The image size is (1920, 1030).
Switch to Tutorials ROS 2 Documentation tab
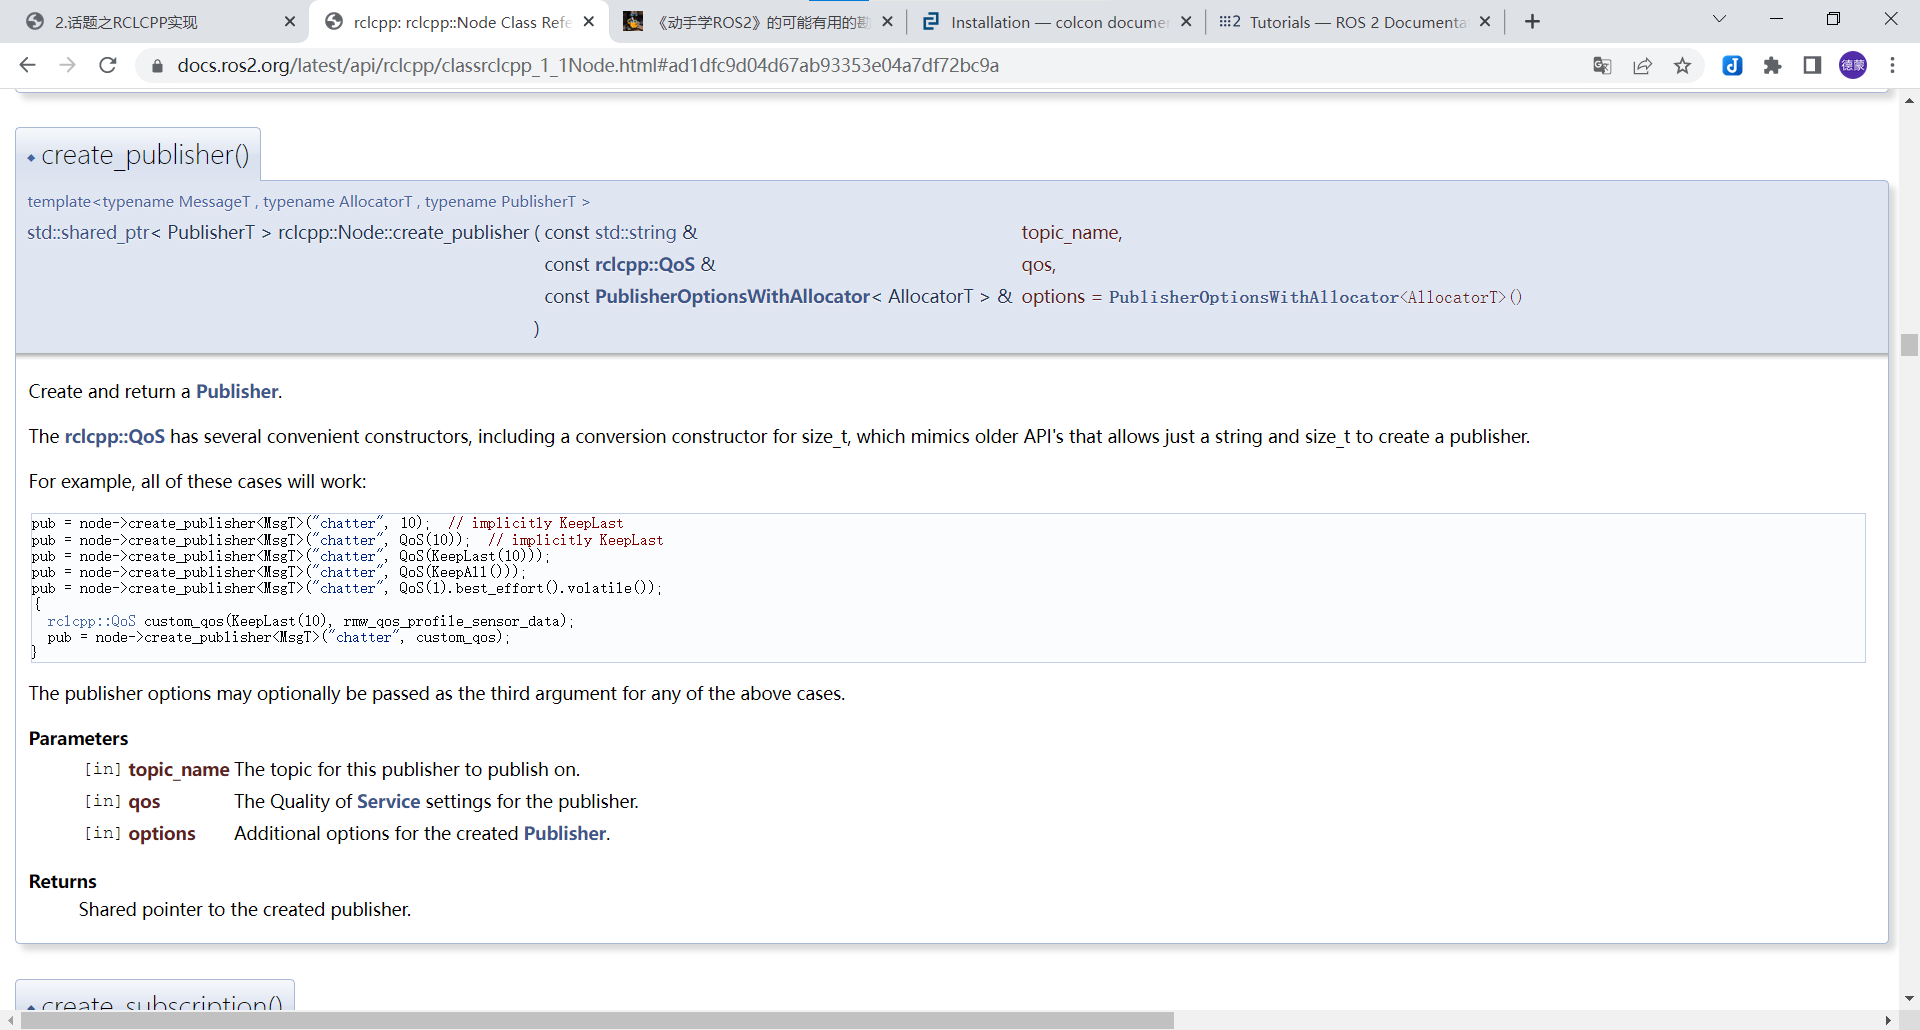tap(1355, 22)
